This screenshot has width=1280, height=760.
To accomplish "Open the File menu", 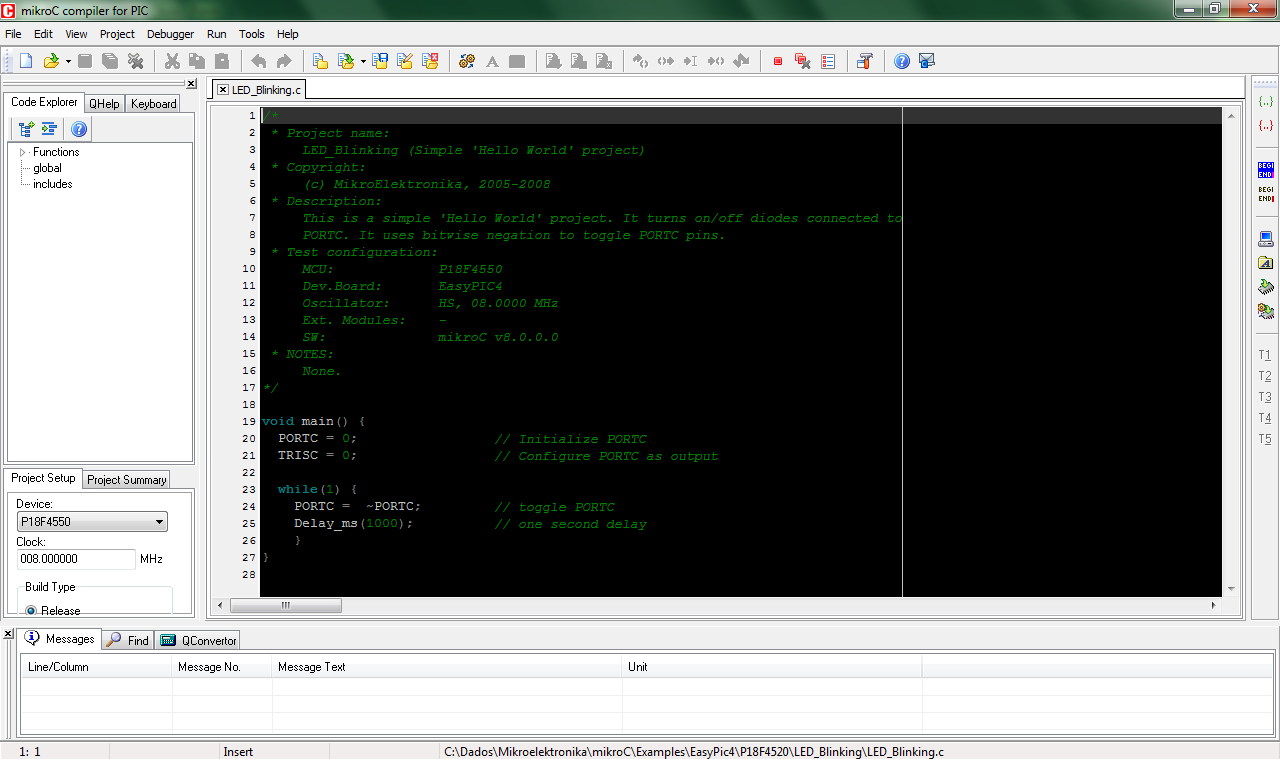I will click(x=13, y=34).
